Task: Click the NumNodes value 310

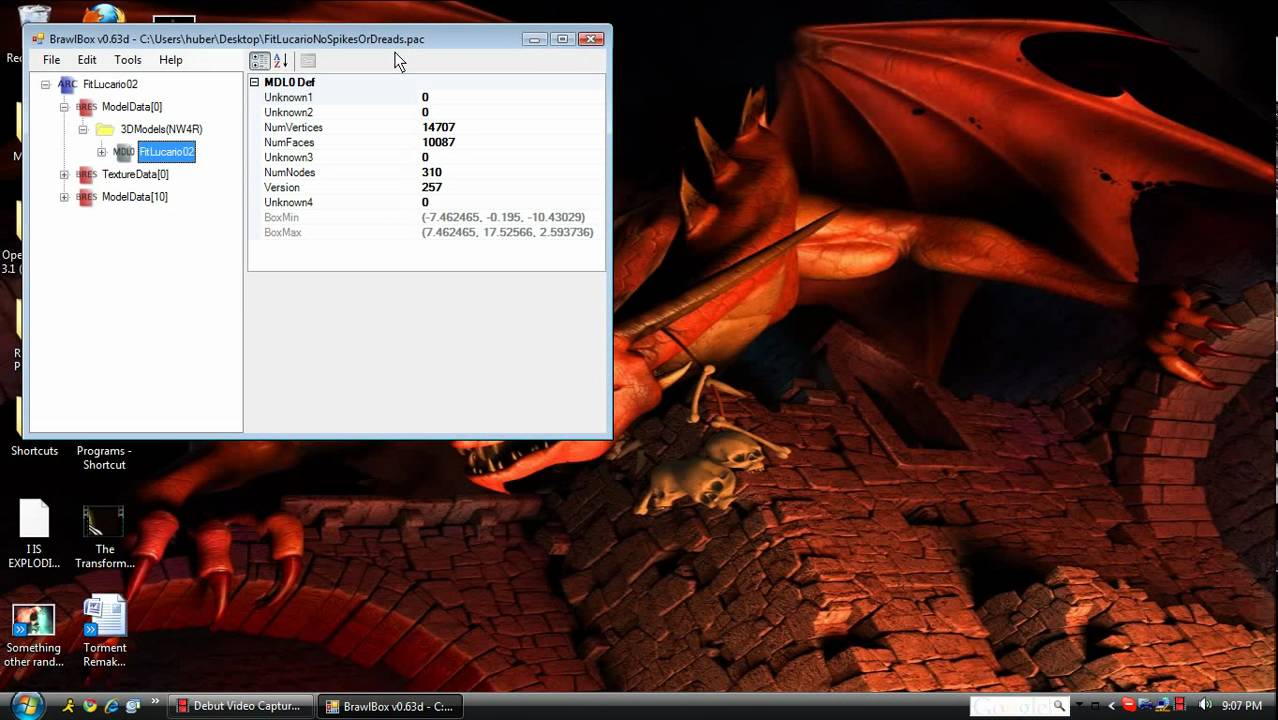Action: (x=431, y=172)
